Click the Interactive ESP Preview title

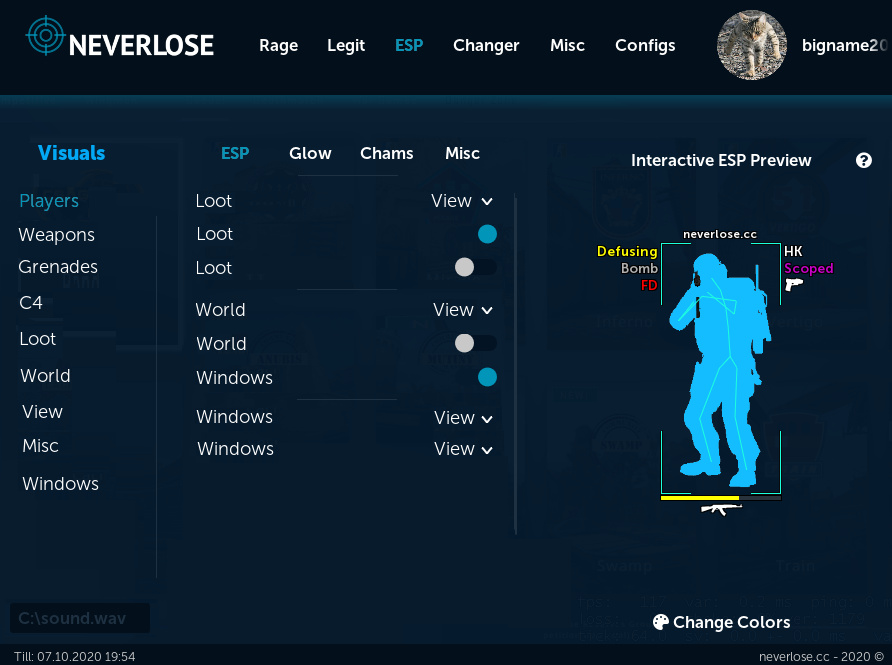pos(721,160)
